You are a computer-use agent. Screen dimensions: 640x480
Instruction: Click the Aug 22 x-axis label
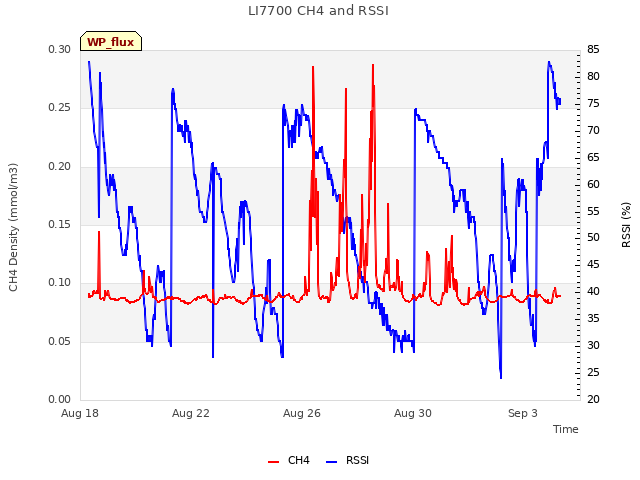pos(191,413)
